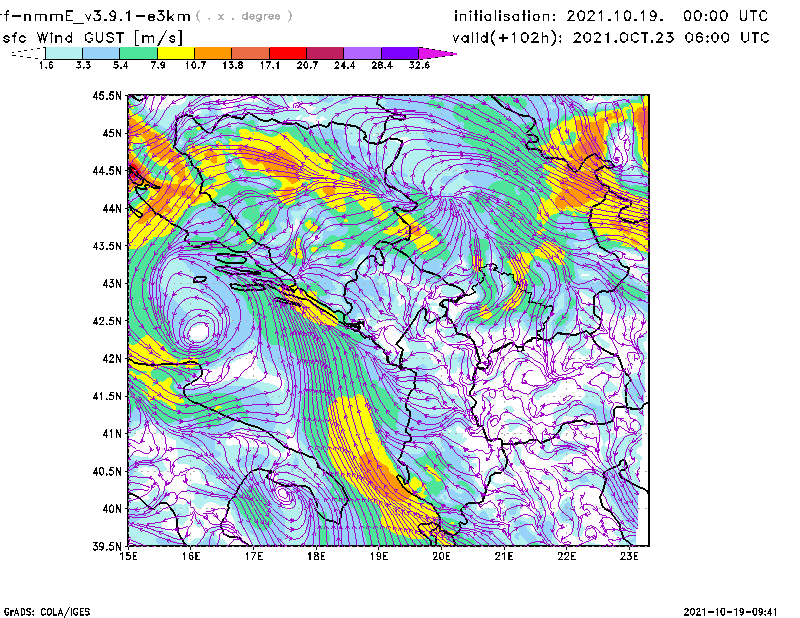800x618 pixels.
Task: Click the '2021.OCT.23 06:00 UTC' valid time
Action: pos(671,38)
